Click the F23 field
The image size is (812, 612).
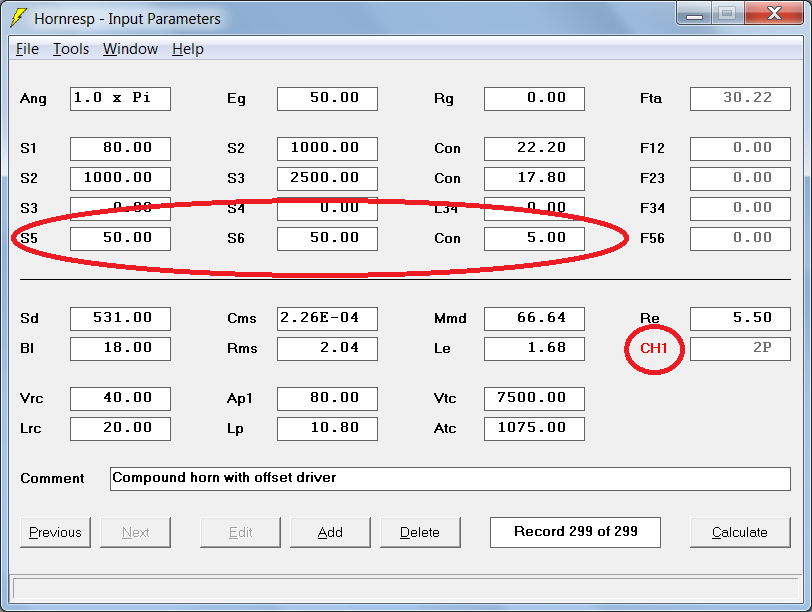(741, 179)
